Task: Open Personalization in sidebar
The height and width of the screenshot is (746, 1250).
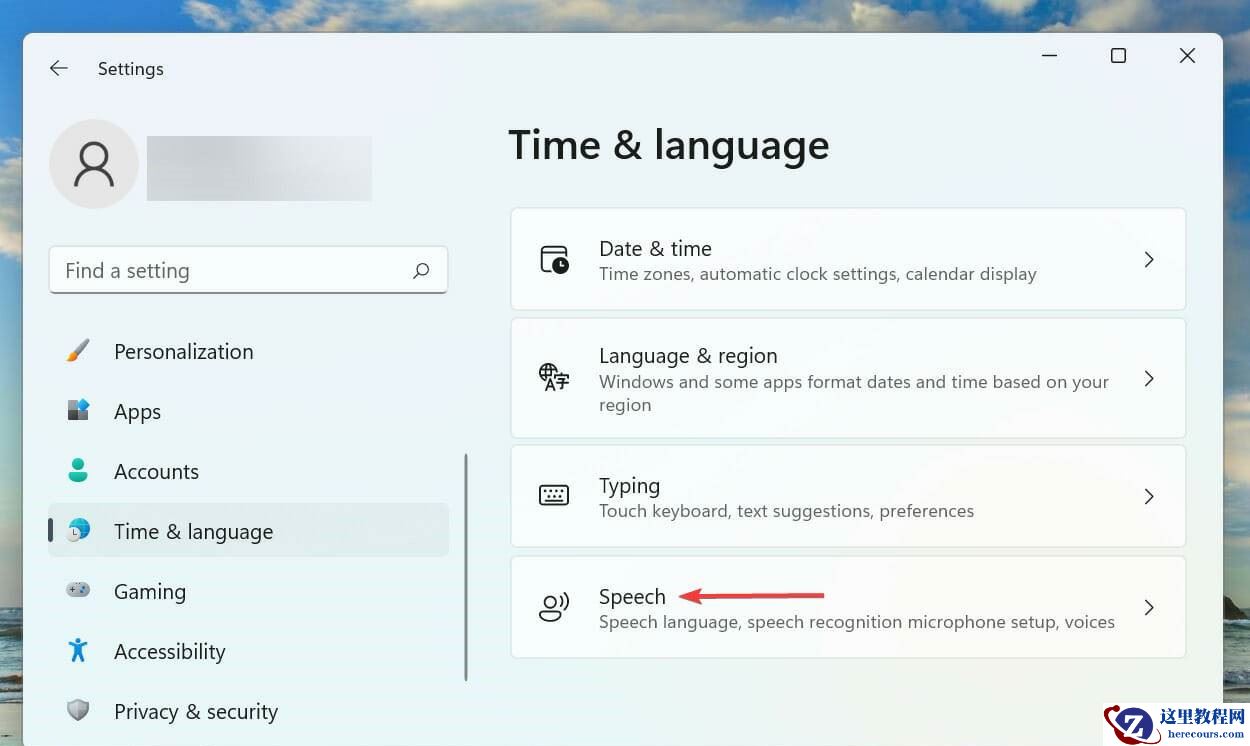Action: (248, 351)
